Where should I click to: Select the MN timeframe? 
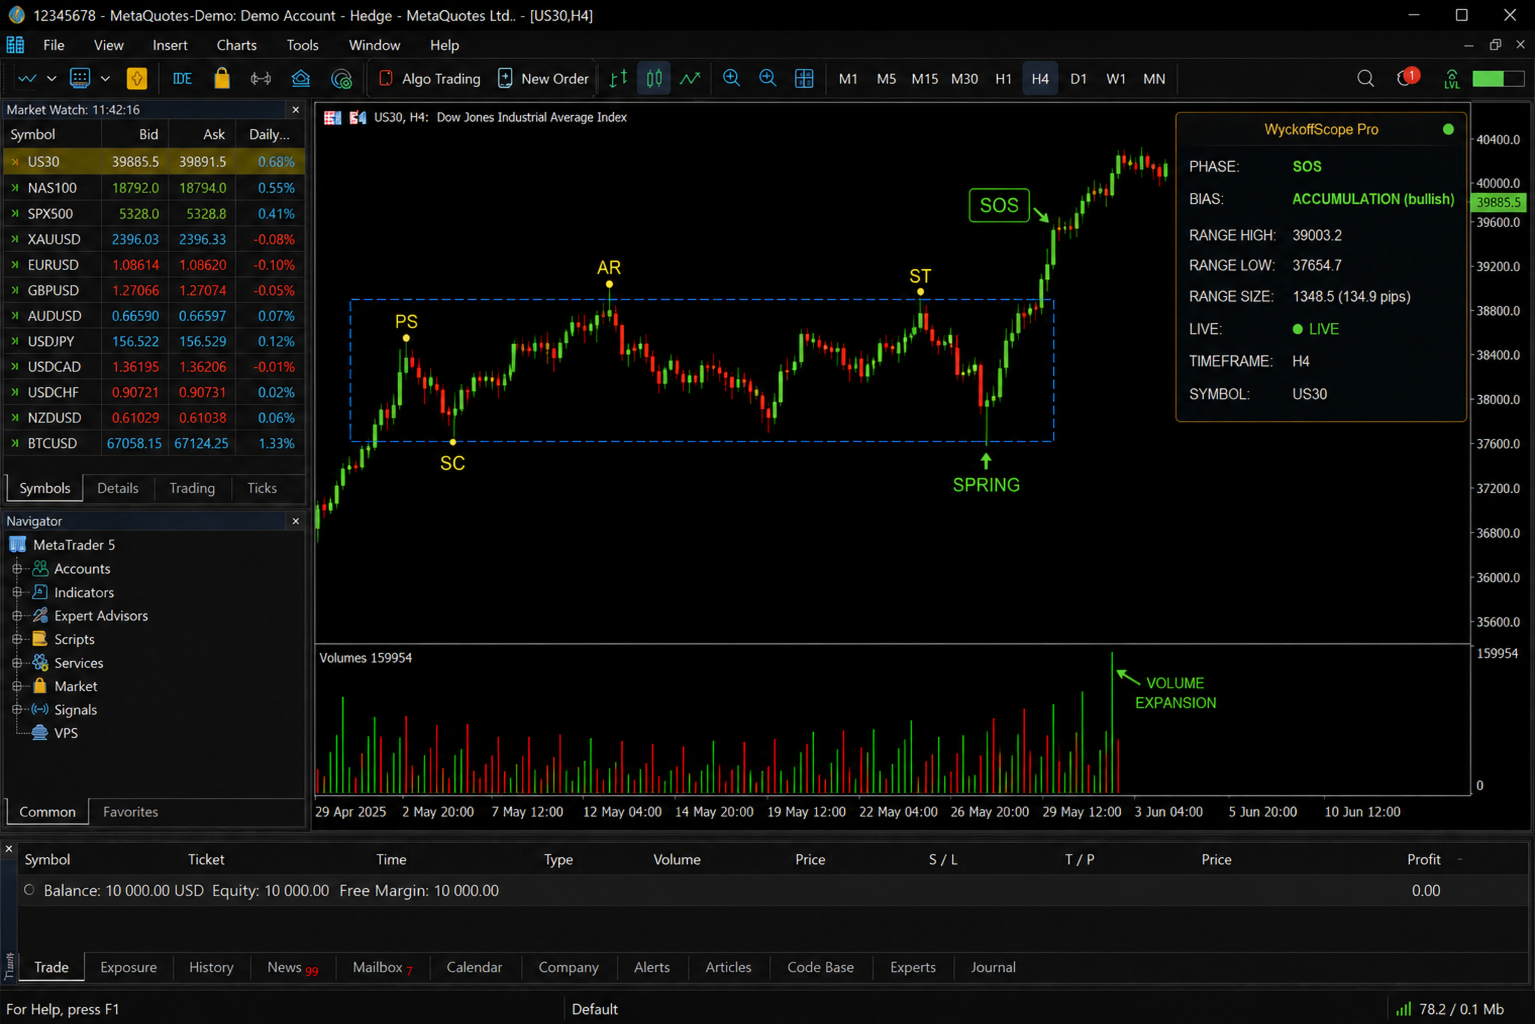tap(1154, 78)
